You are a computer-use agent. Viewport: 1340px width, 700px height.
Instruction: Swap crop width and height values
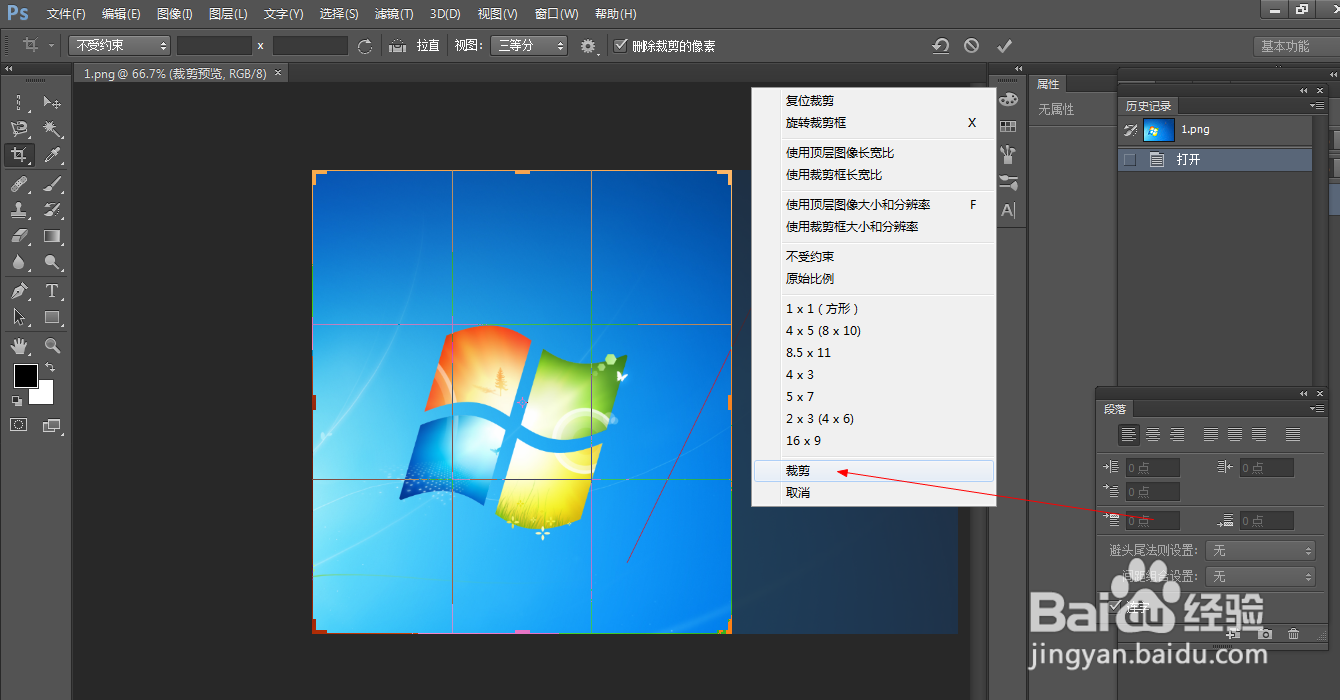click(365, 46)
